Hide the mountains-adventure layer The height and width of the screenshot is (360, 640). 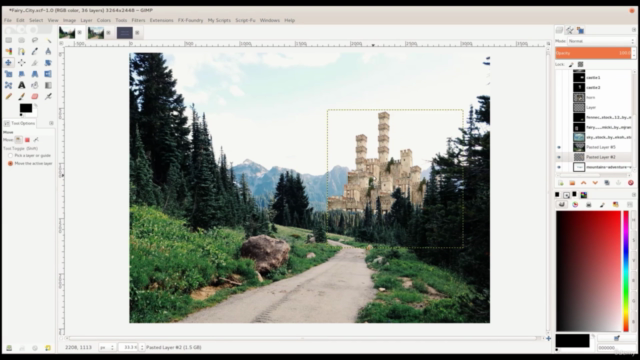[x=559, y=167]
